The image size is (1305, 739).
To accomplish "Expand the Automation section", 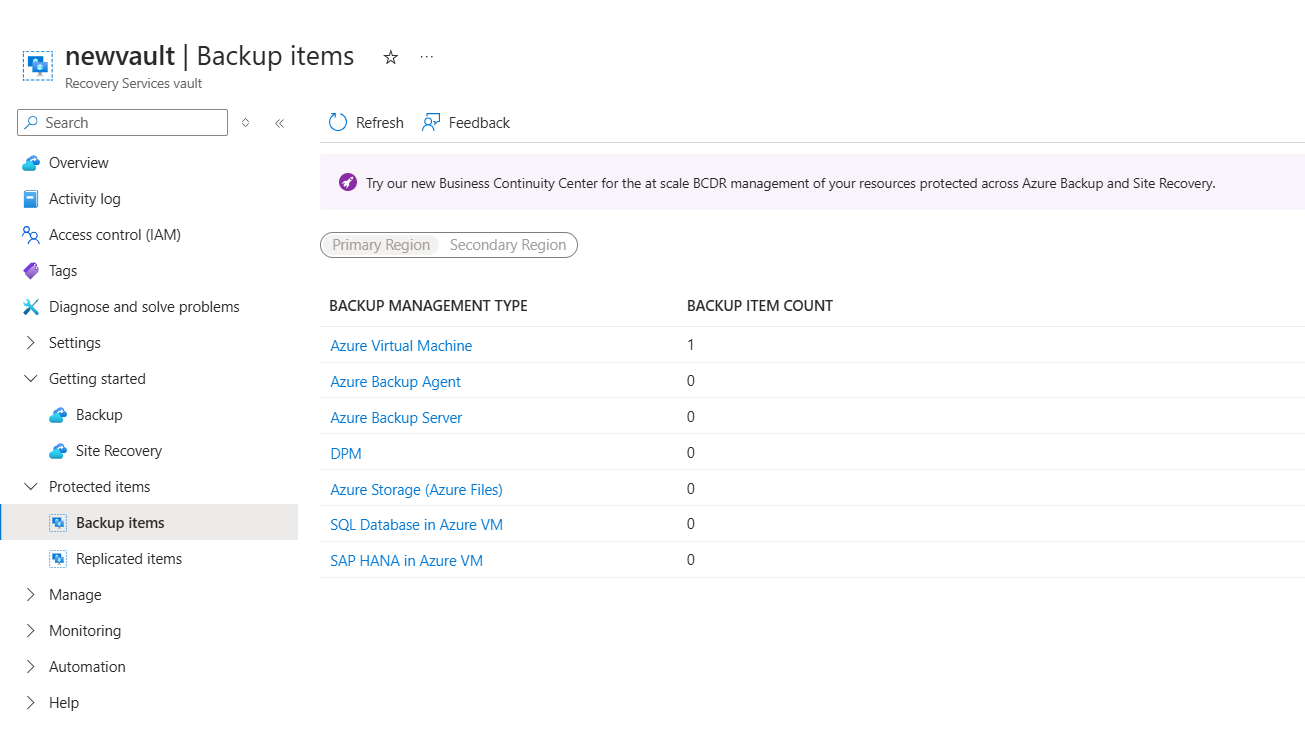I will [x=31, y=667].
